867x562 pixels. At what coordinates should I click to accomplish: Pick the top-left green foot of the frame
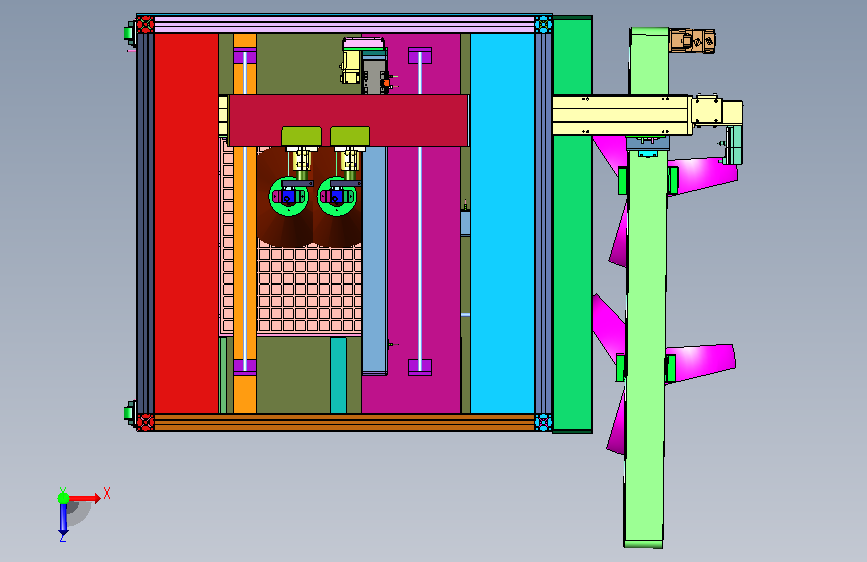129,33
